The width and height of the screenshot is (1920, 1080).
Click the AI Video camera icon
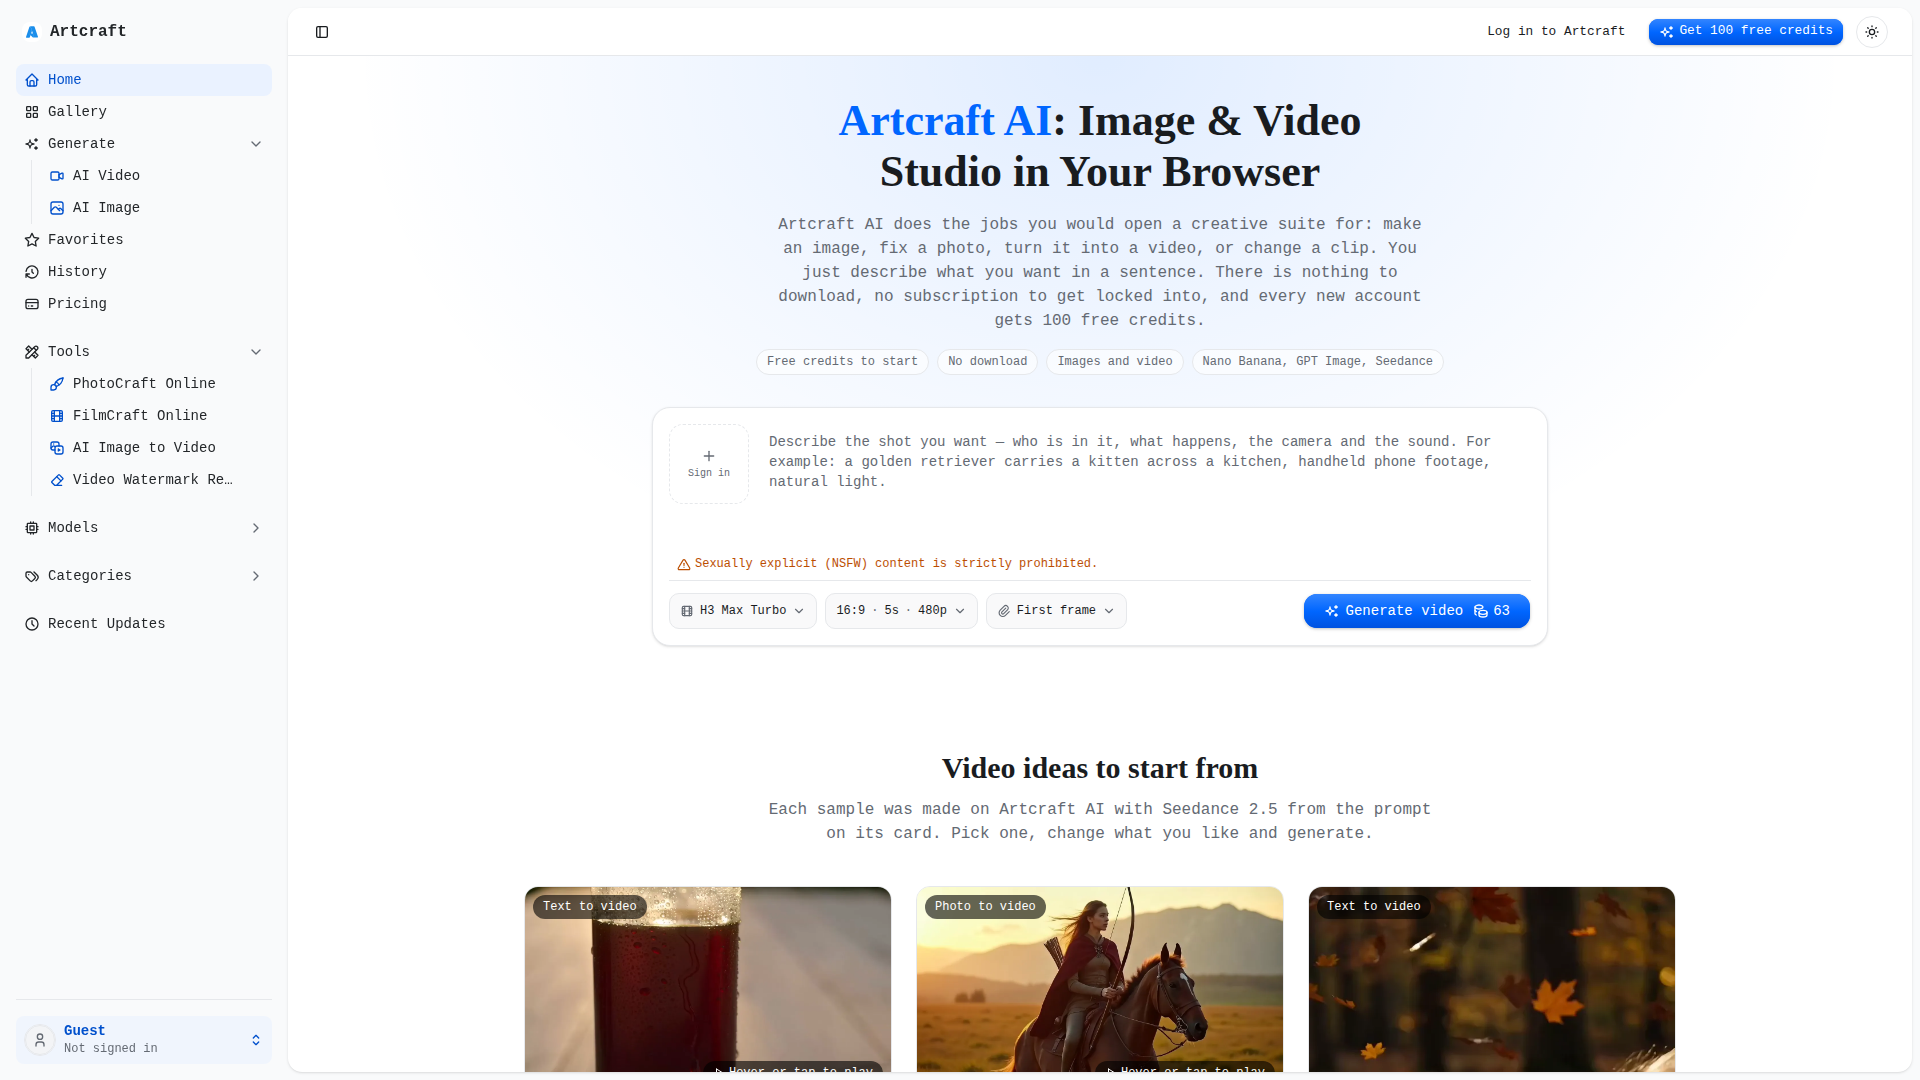pos(57,176)
